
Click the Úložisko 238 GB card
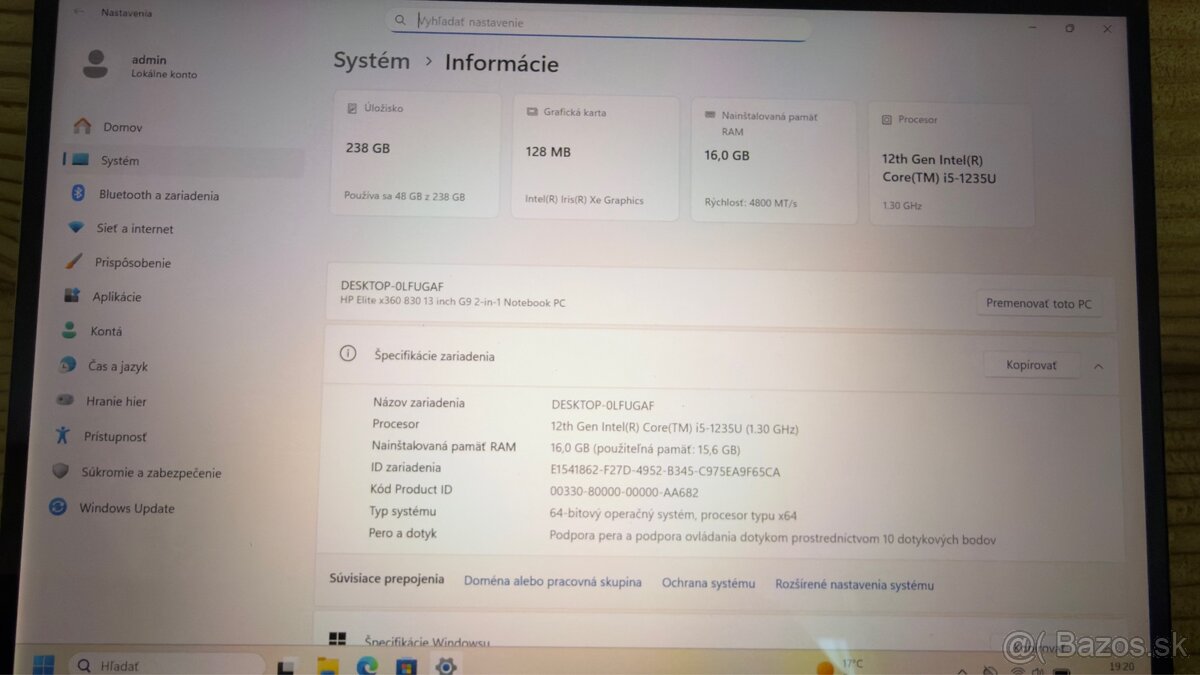[x=415, y=155]
